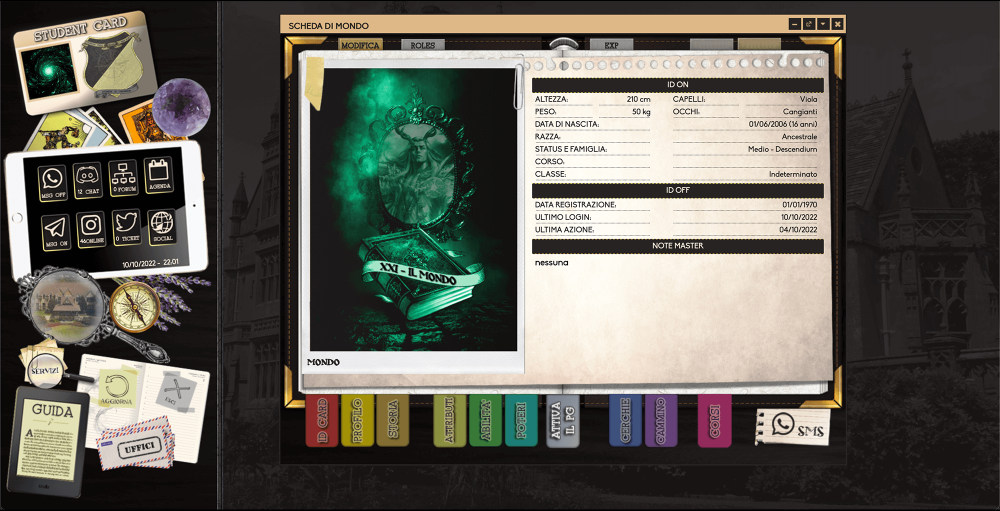The image size is (1000, 511).
Task: Open the ID Card bookmark tab
Action: pyautogui.click(x=322, y=420)
